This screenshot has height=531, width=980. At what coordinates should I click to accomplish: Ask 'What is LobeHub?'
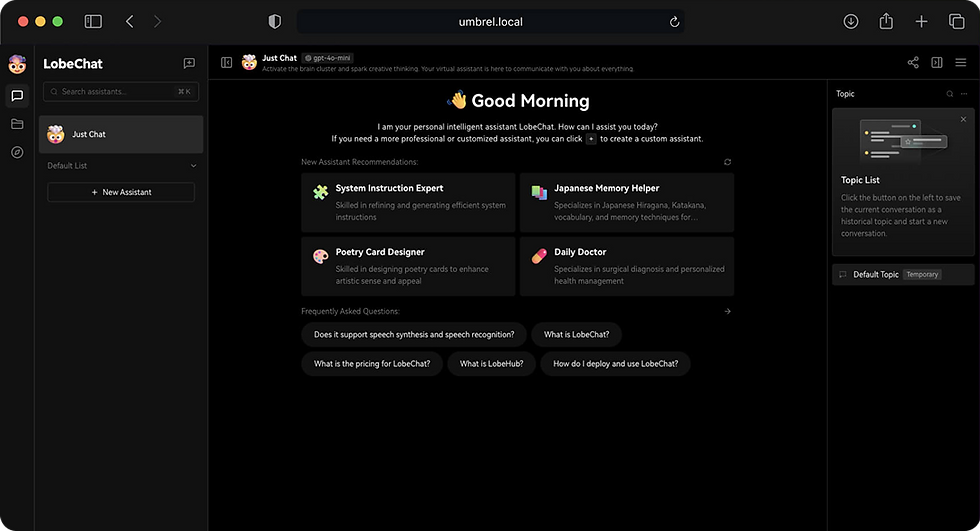(x=491, y=364)
